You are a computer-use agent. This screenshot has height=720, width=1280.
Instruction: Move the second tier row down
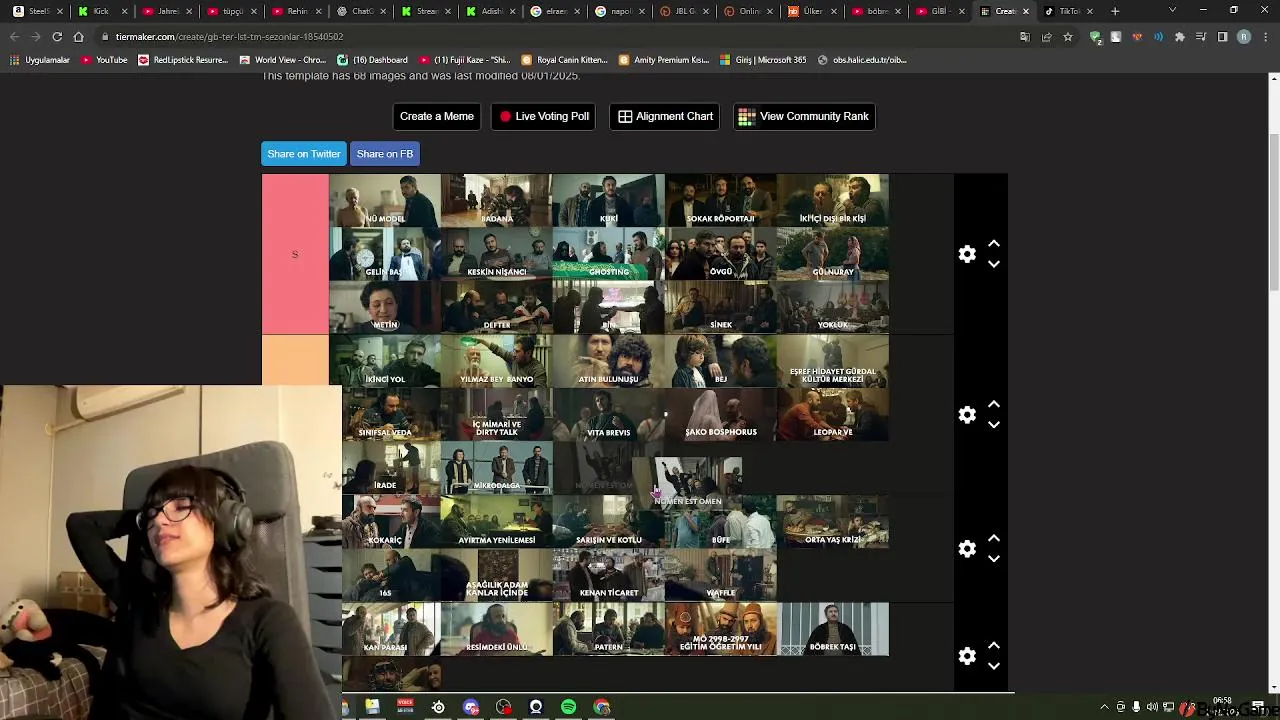pyautogui.click(x=994, y=424)
